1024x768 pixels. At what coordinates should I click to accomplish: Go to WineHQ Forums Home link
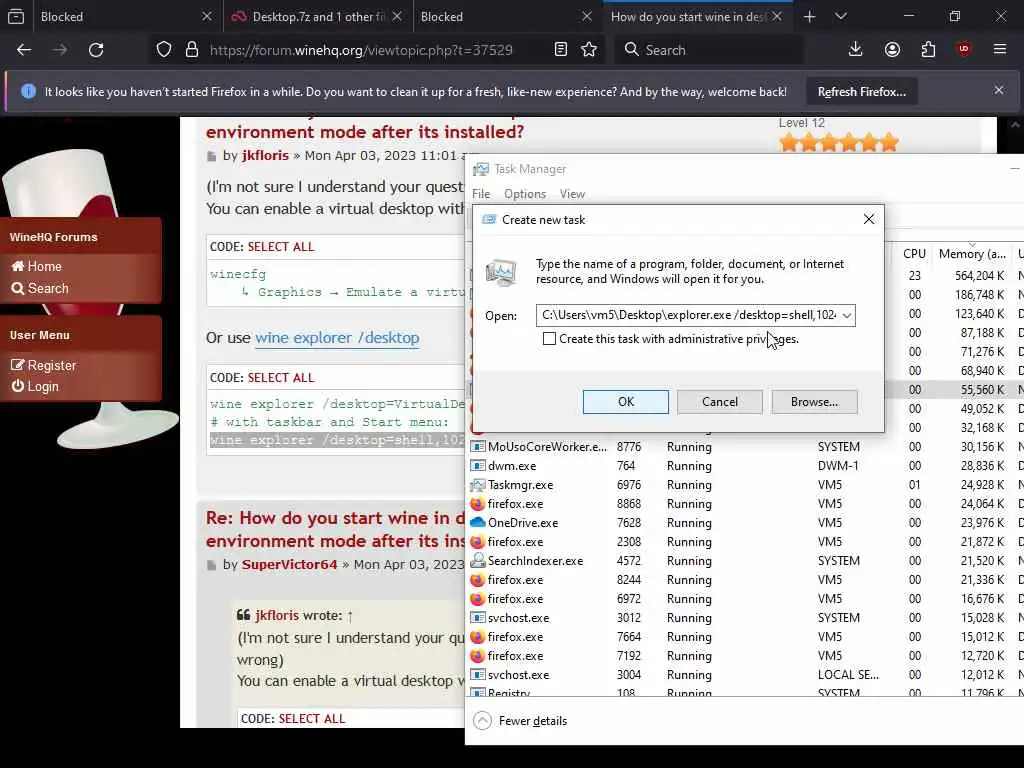point(37,266)
